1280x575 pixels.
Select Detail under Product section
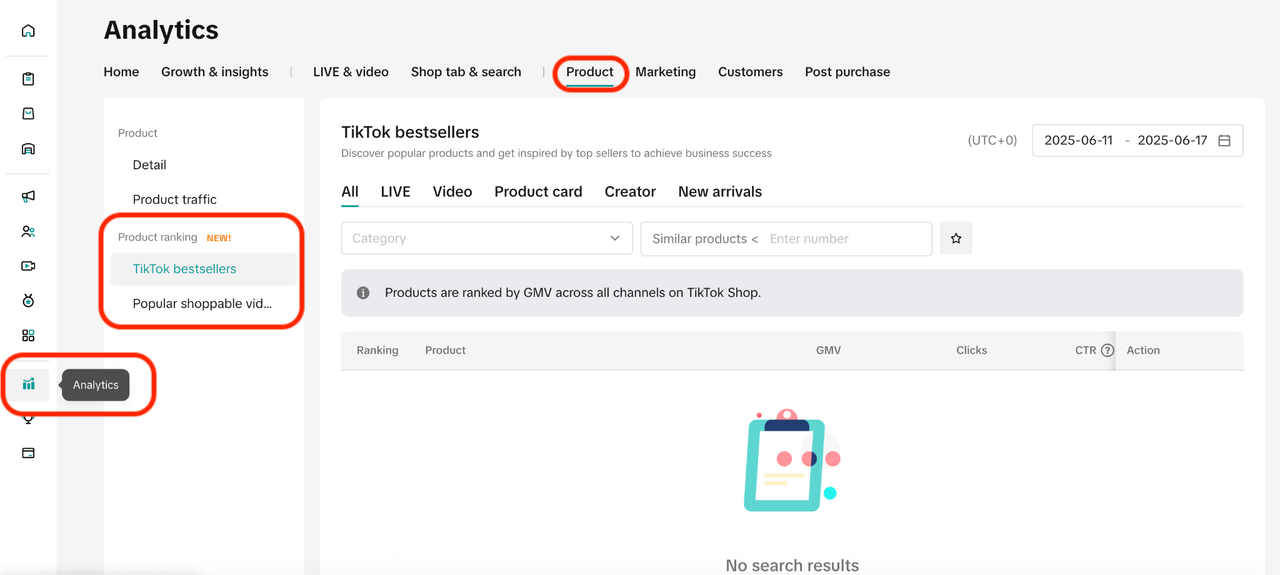tap(149, 165)
